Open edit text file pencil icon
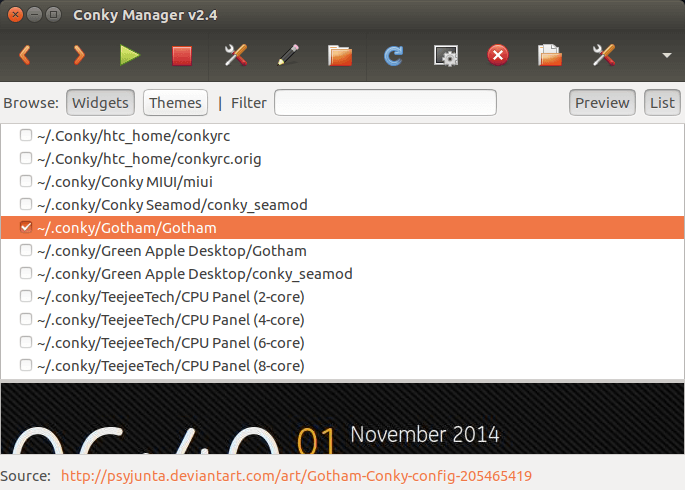685x490 pixels. click(288, 56)
